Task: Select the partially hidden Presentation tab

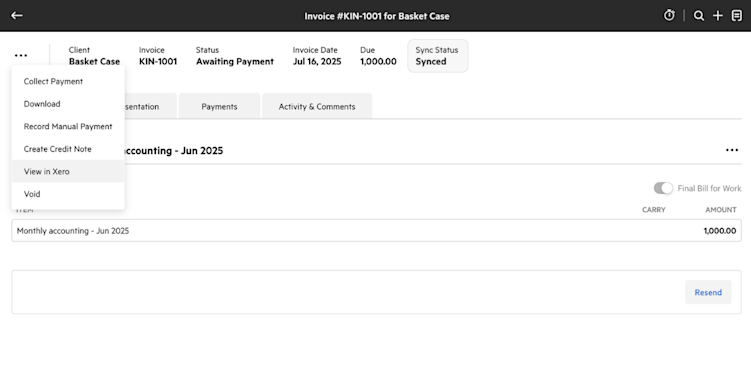Action: 150,106
